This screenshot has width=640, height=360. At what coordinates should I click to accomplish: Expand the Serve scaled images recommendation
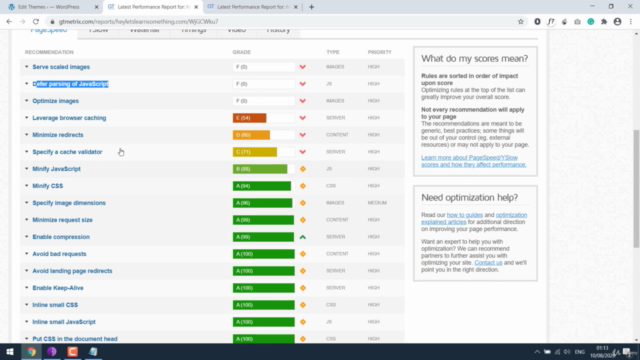tap(27, 67)
